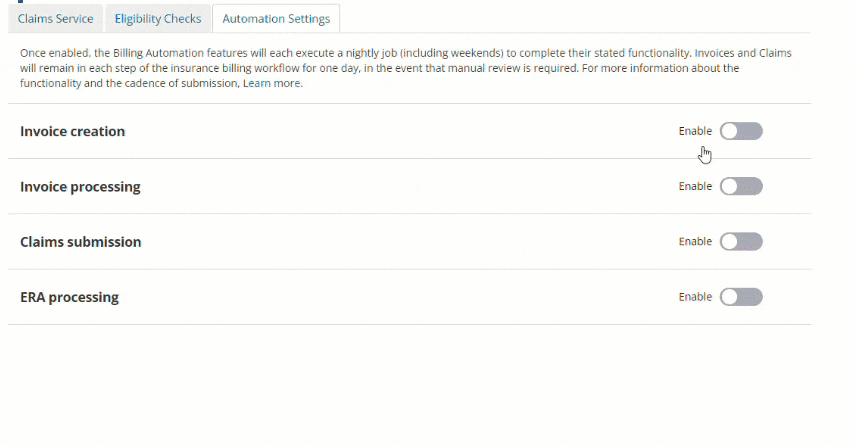Screen dimensions: 856x446
Task: Enable the Invoice creation toggle
Action: (x=741, y=131)
